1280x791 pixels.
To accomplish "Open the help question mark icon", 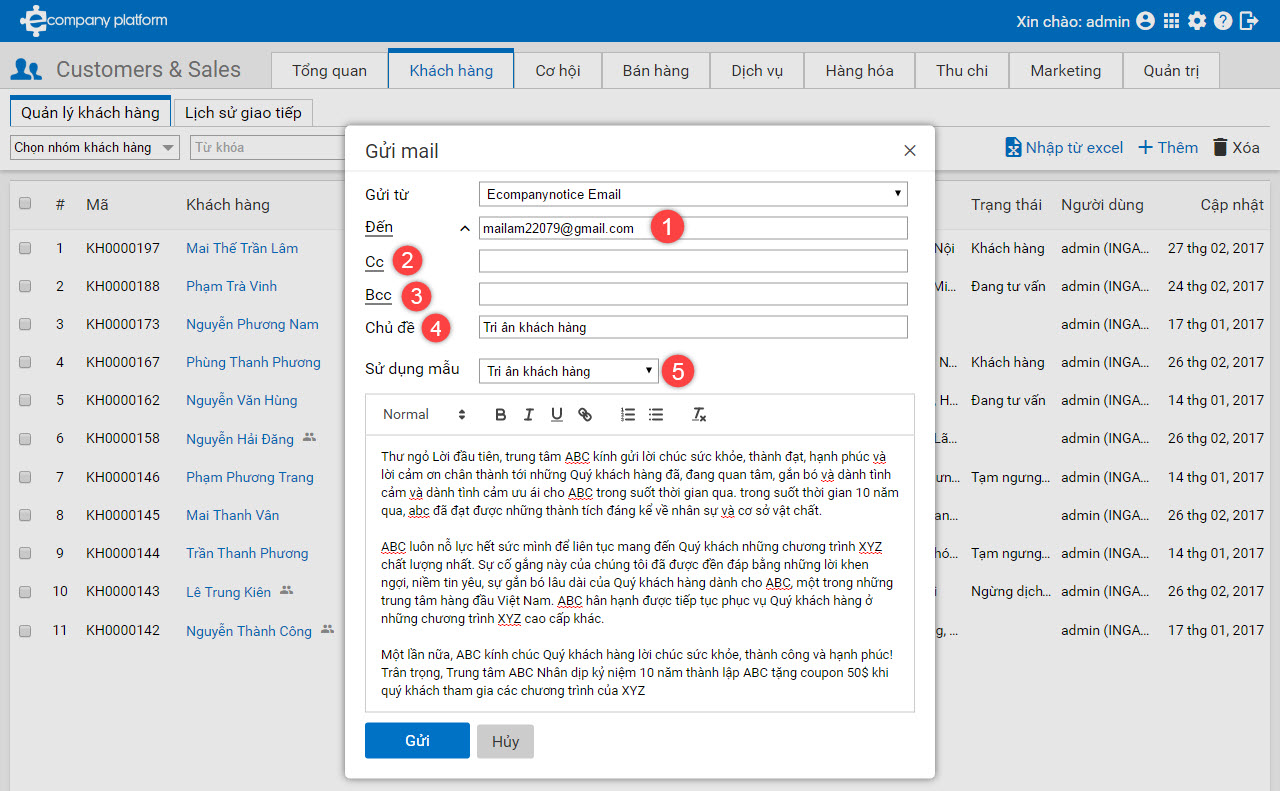I will (1222, 21).
